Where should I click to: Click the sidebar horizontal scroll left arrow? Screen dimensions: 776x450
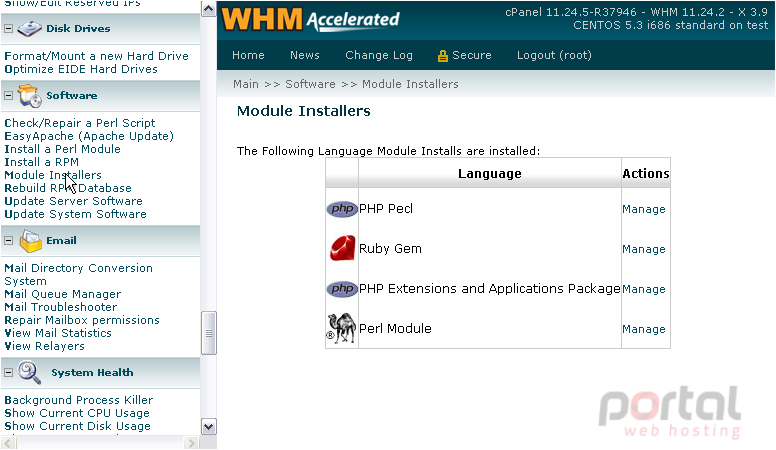coord(9,442)
